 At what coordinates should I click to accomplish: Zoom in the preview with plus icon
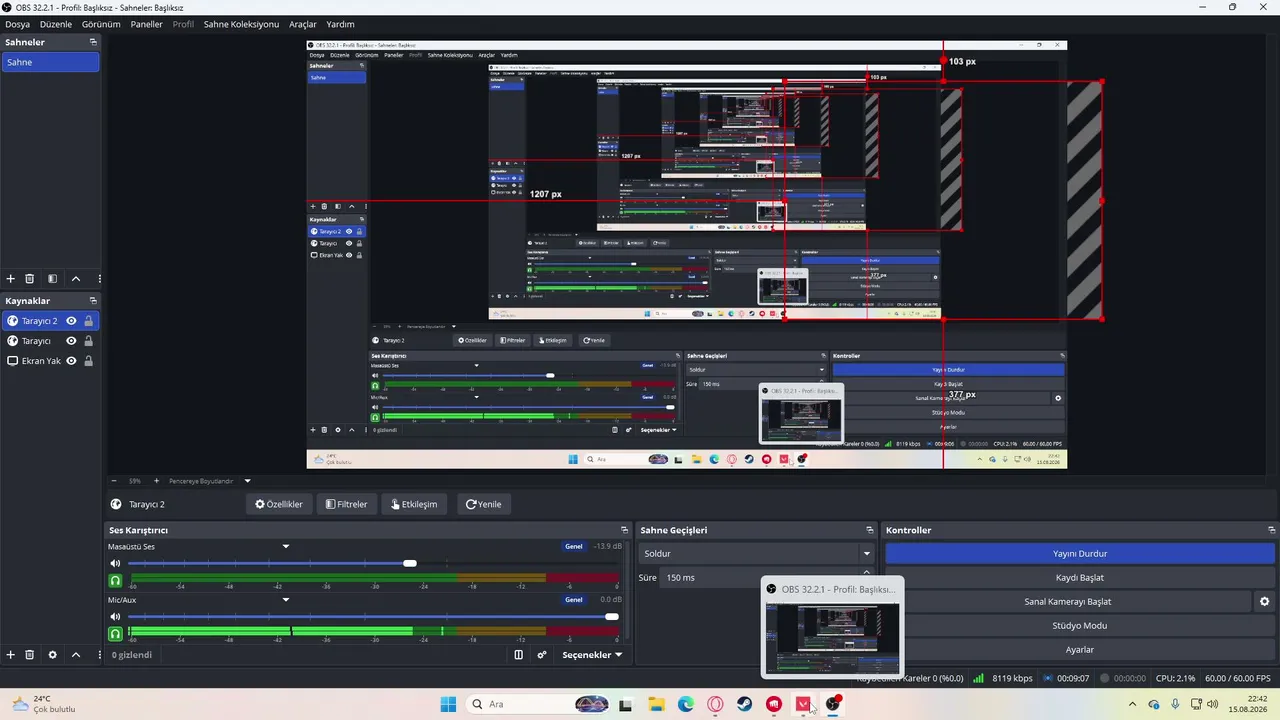156,481
